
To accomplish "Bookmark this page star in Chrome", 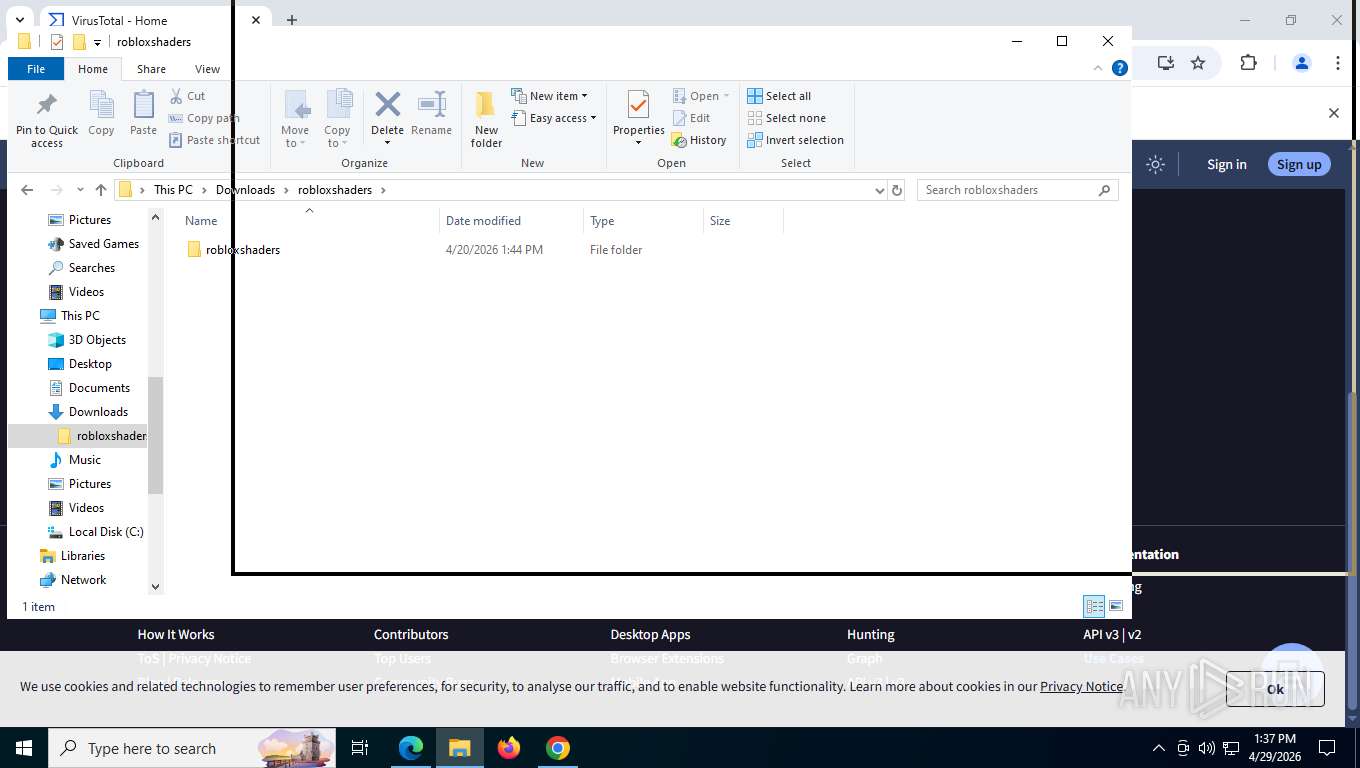I will click(1198, 63).
